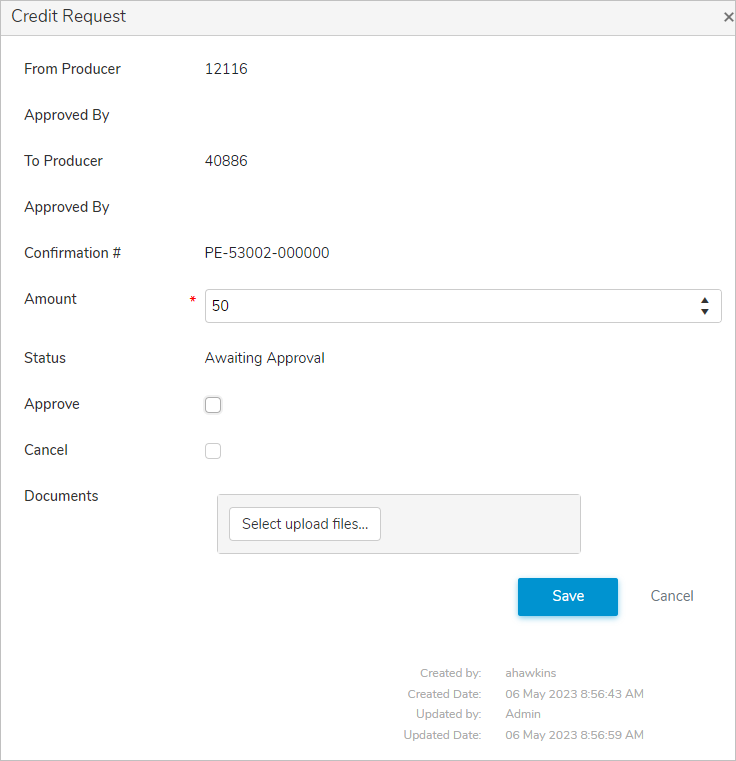The height and width of the screenshot is (761, 736).
Task: Click the confirmation number PE-53002-000000
Action: pos(267,253)
